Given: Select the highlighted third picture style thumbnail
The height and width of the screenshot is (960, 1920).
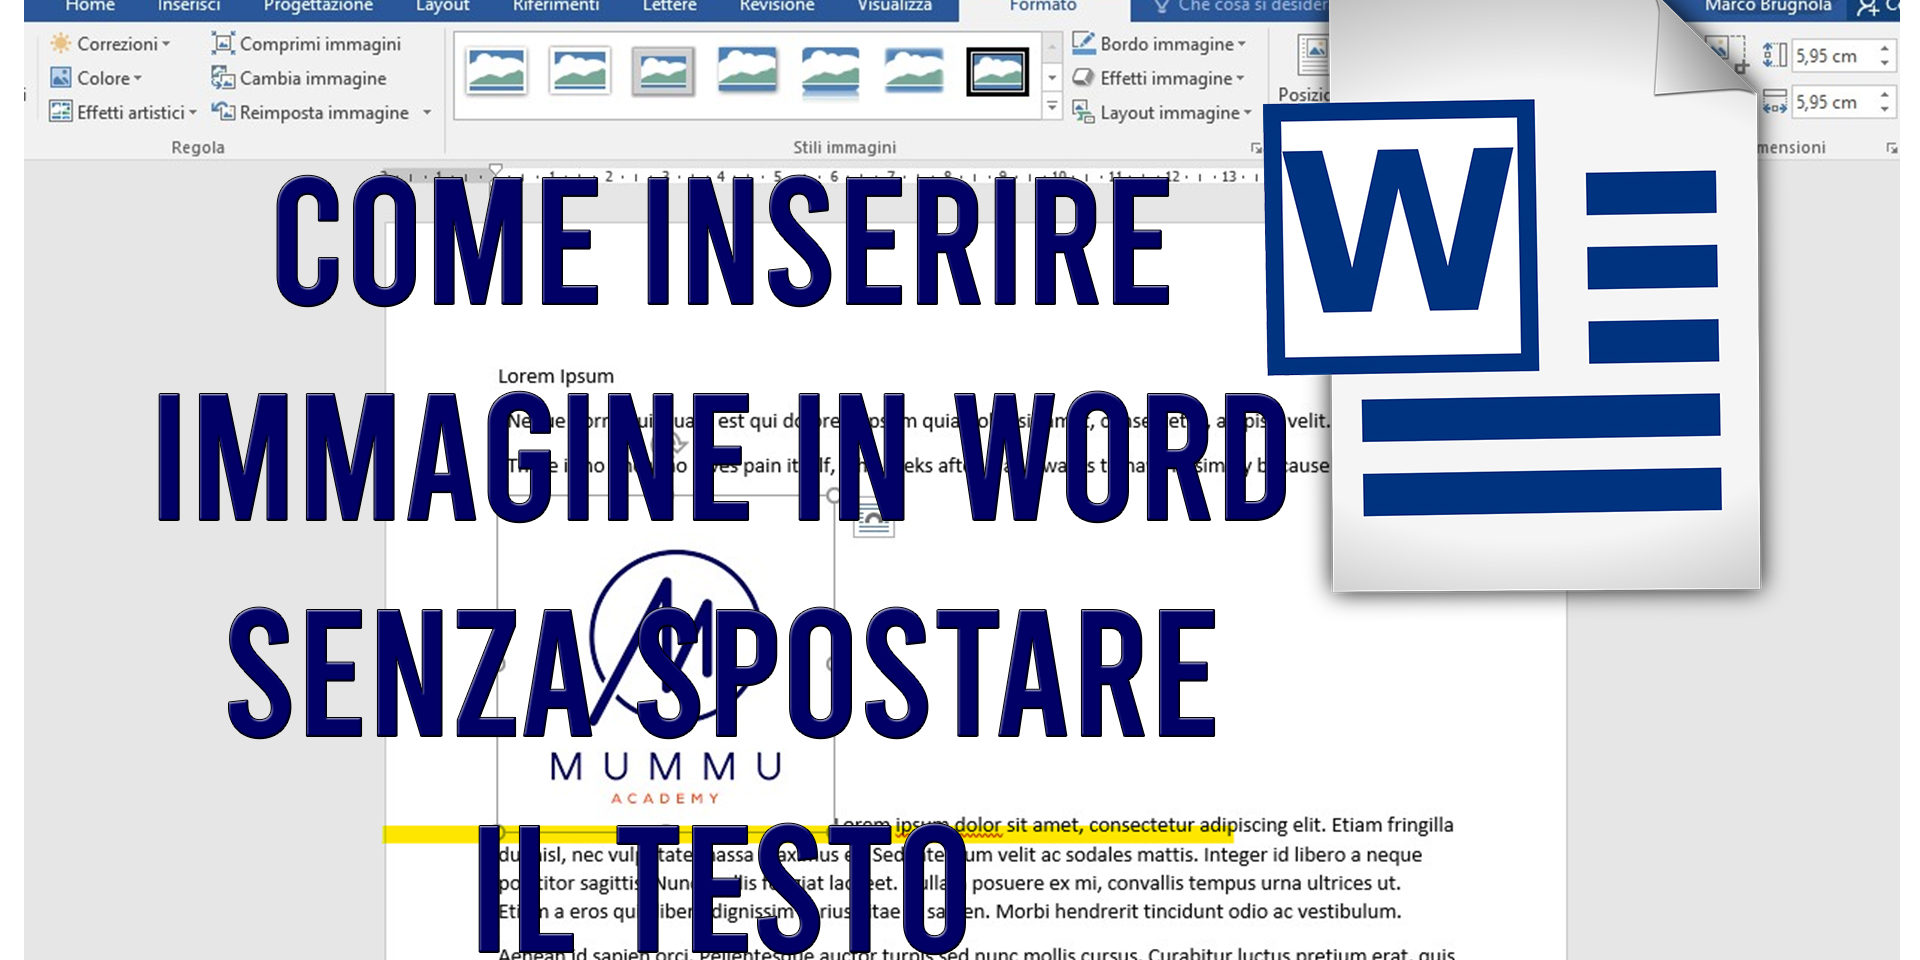Looking at the screenshot, I should (663, 72).
